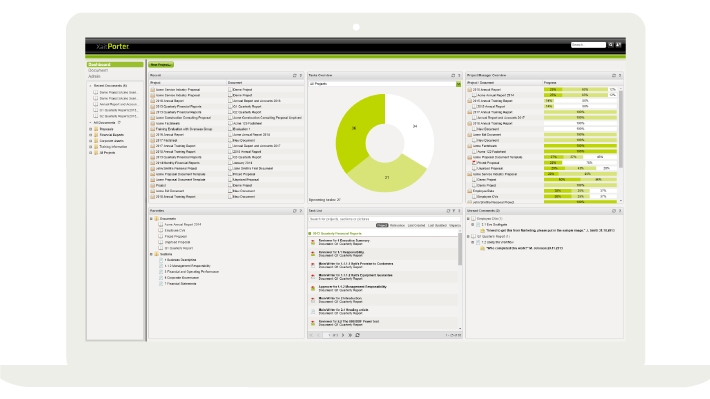This screenshot has height=399, width=710.
Task: Open help for Unread Comments panel
Action: [620, 211]
